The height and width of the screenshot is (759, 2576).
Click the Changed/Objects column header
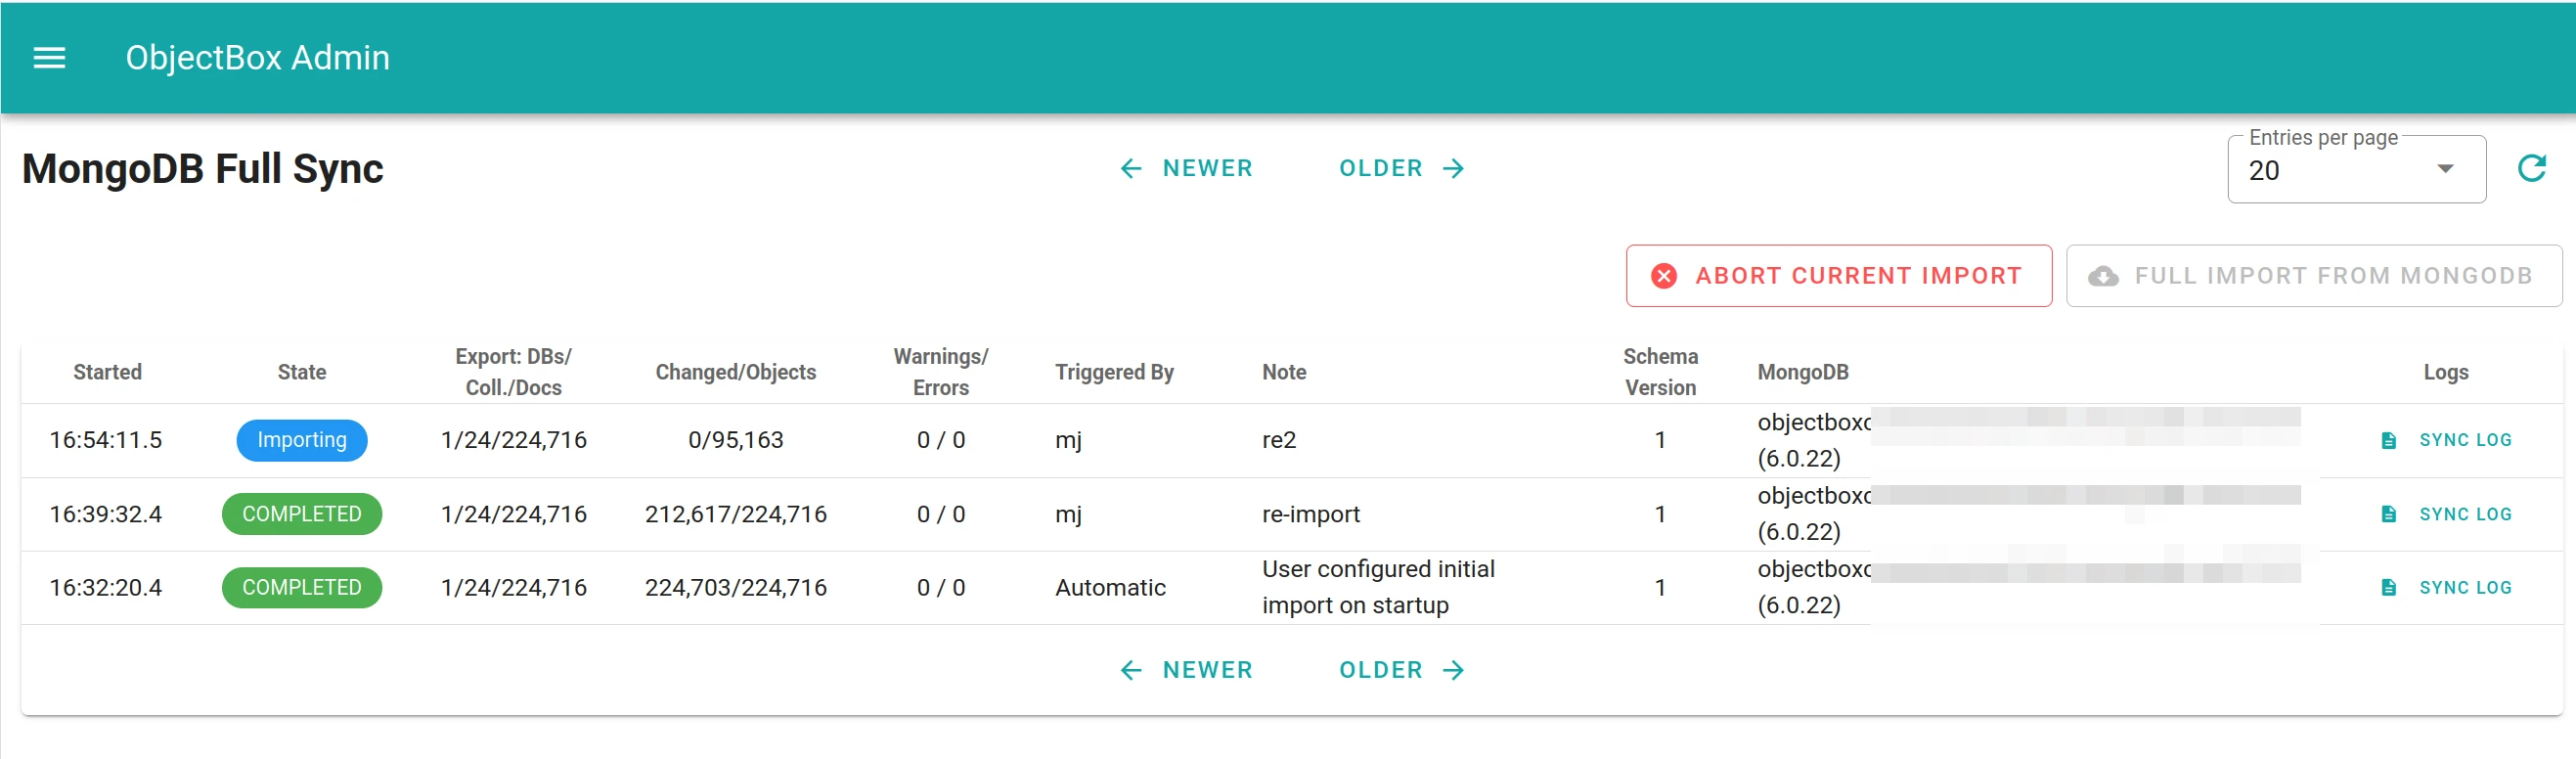736,372
